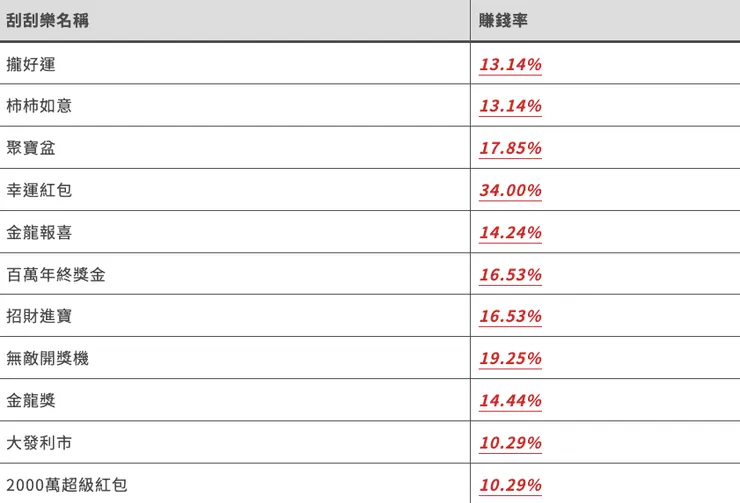Select the 金龍報喜 name cell
This screenshot has width=740, height=503.
coord(39,233)
